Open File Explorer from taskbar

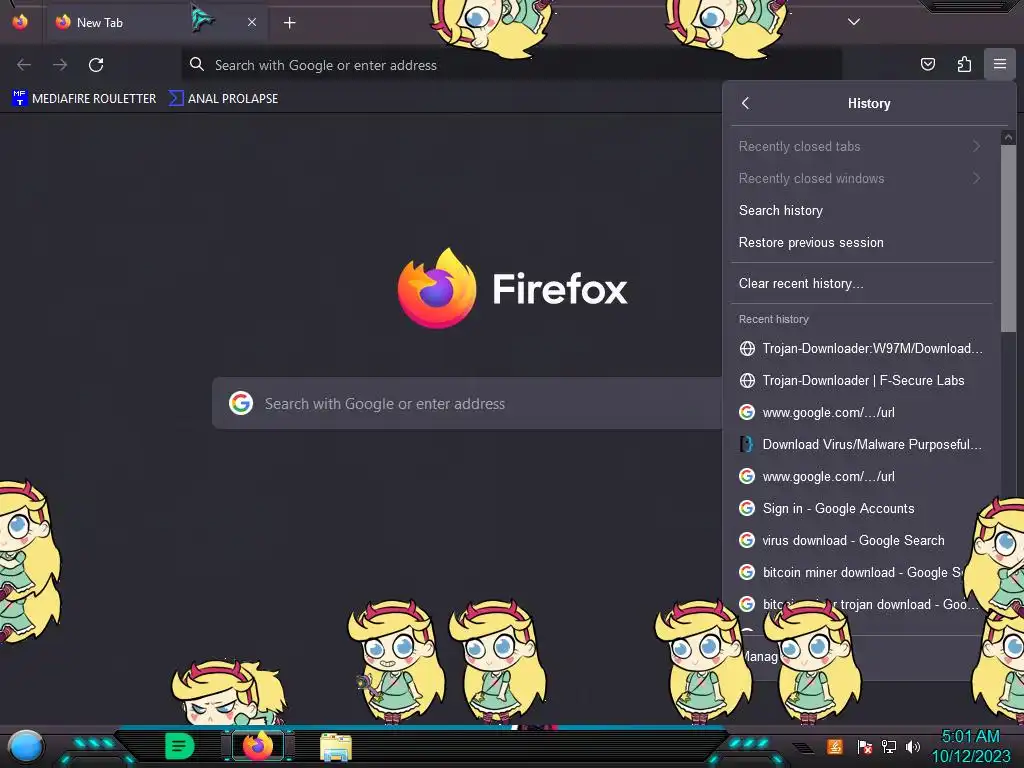pyautogui.click(x=336, y=746)
